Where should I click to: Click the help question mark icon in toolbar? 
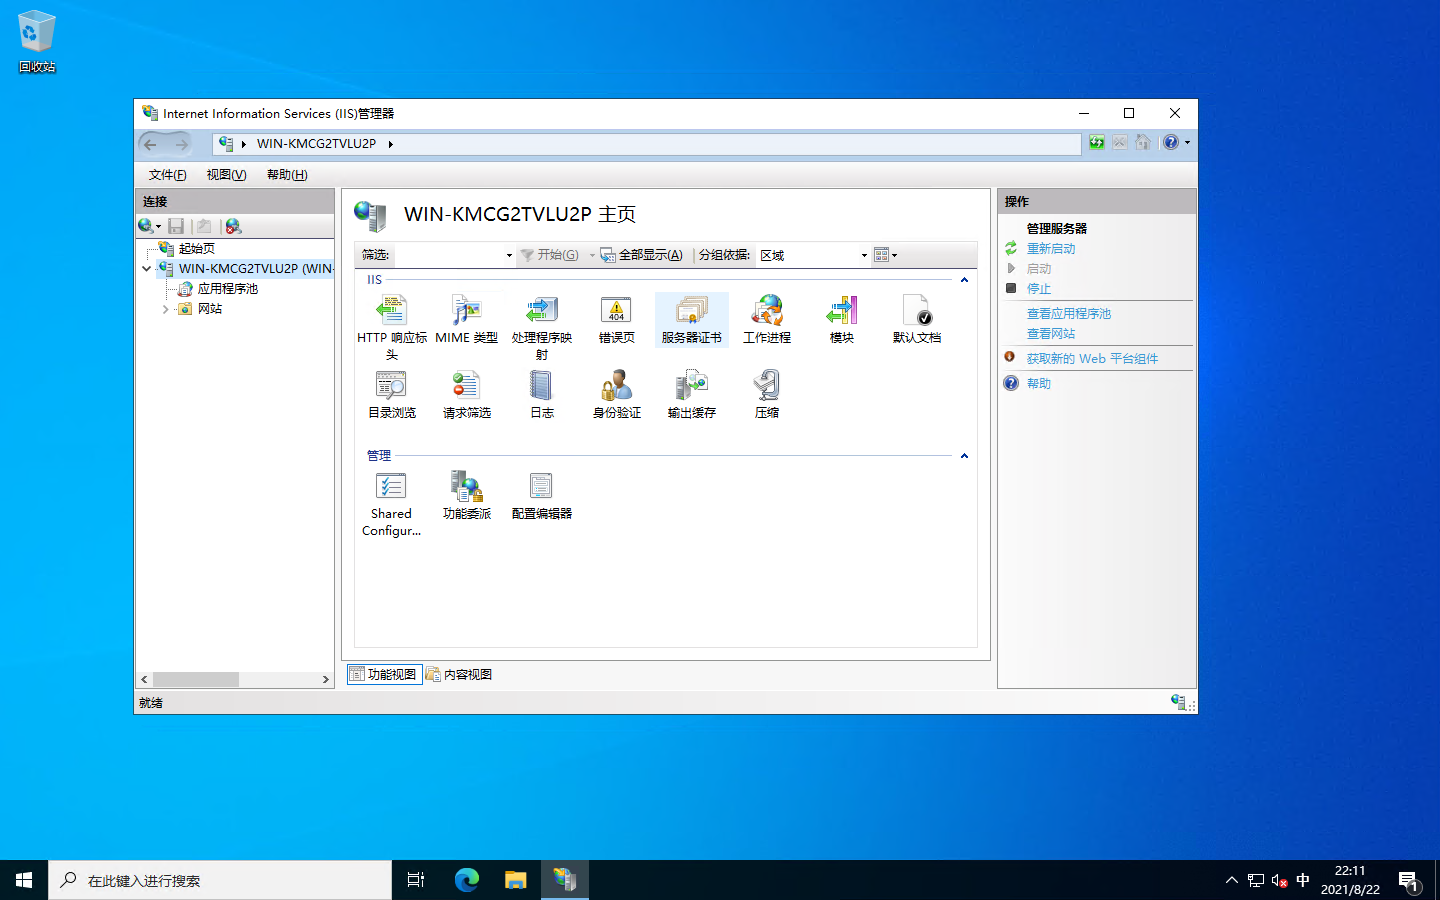[1170, 143]
